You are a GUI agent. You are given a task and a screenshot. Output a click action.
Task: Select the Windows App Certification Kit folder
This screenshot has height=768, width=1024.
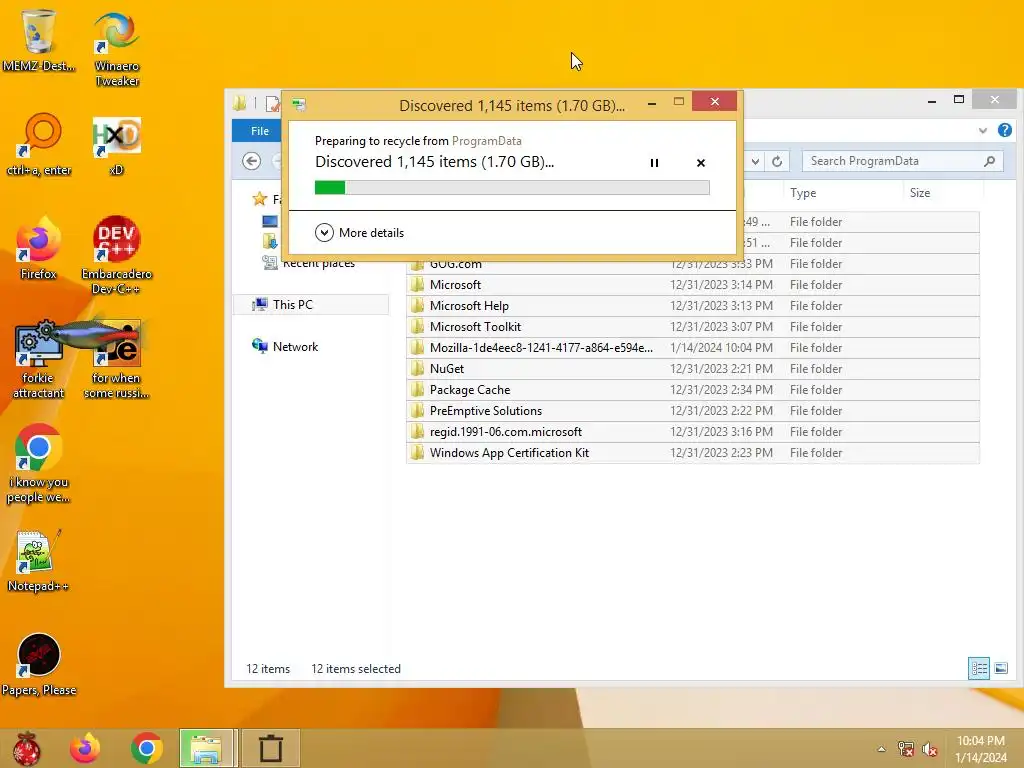click(x=692, y=453)
